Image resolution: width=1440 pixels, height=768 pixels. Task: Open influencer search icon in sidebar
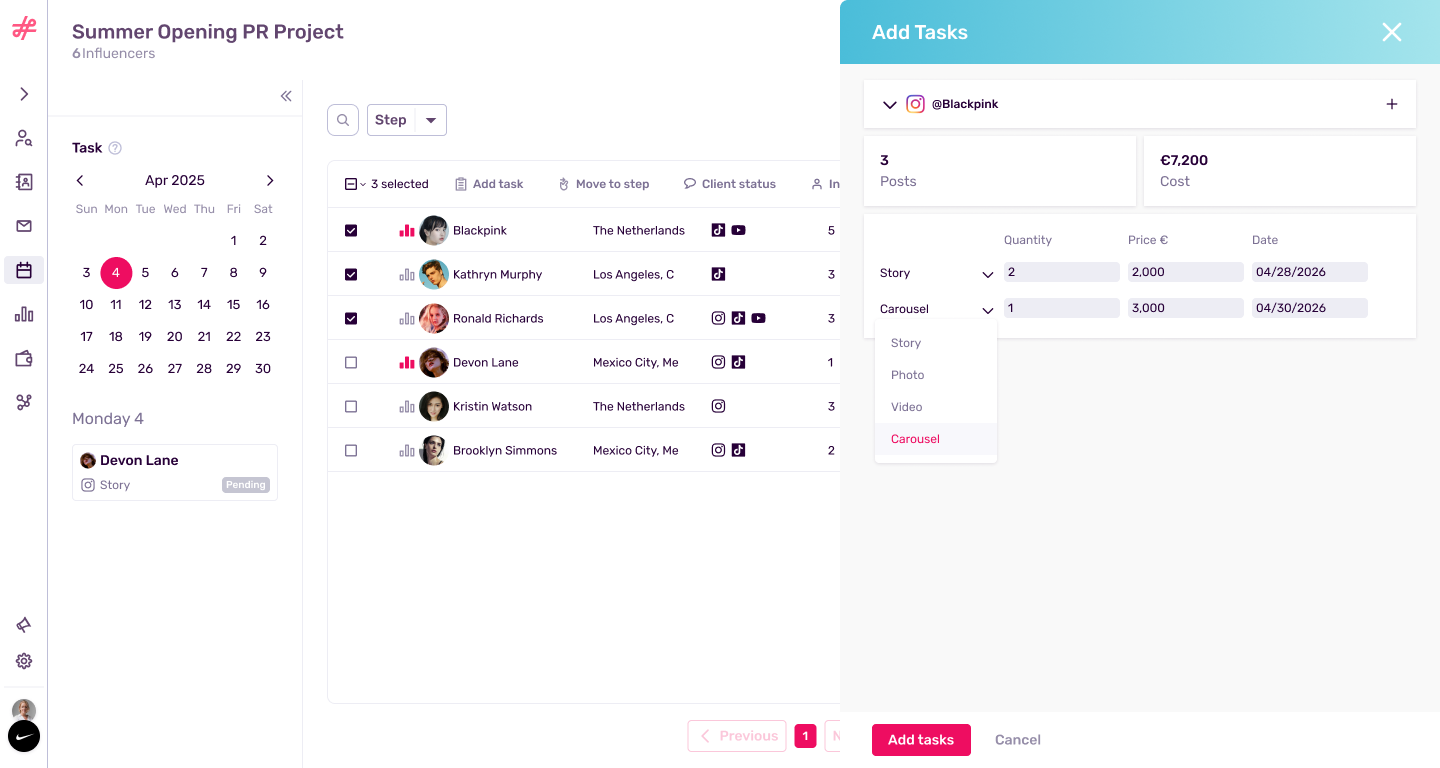pyautogui.click(x=24, y=138)
